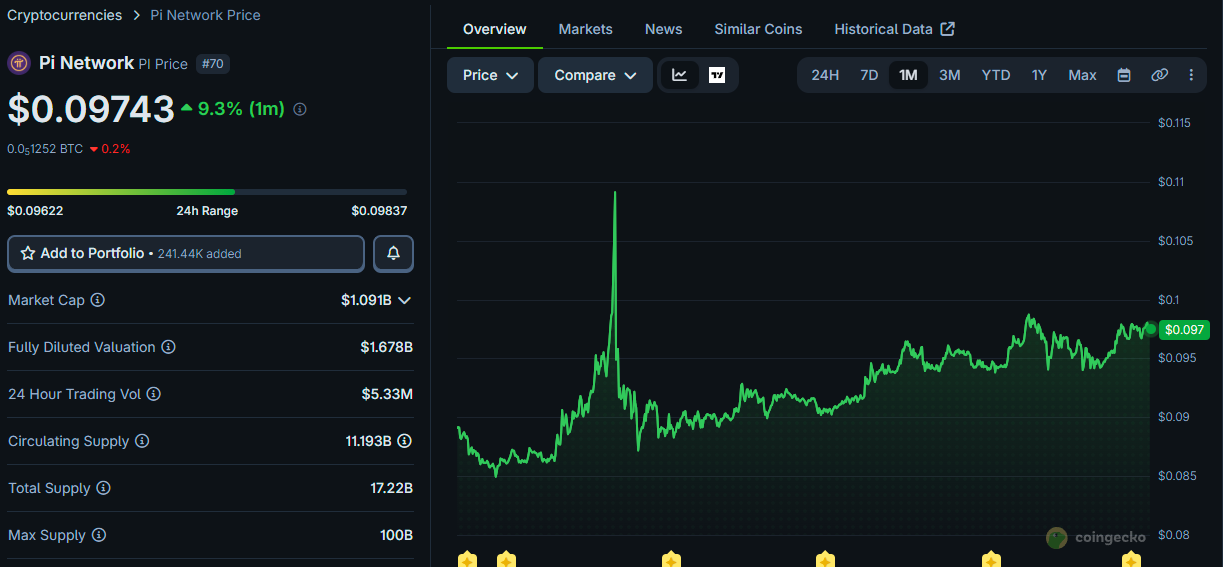
Task: Click the Add to Portfolio button
Action: (x=186, y=254)
